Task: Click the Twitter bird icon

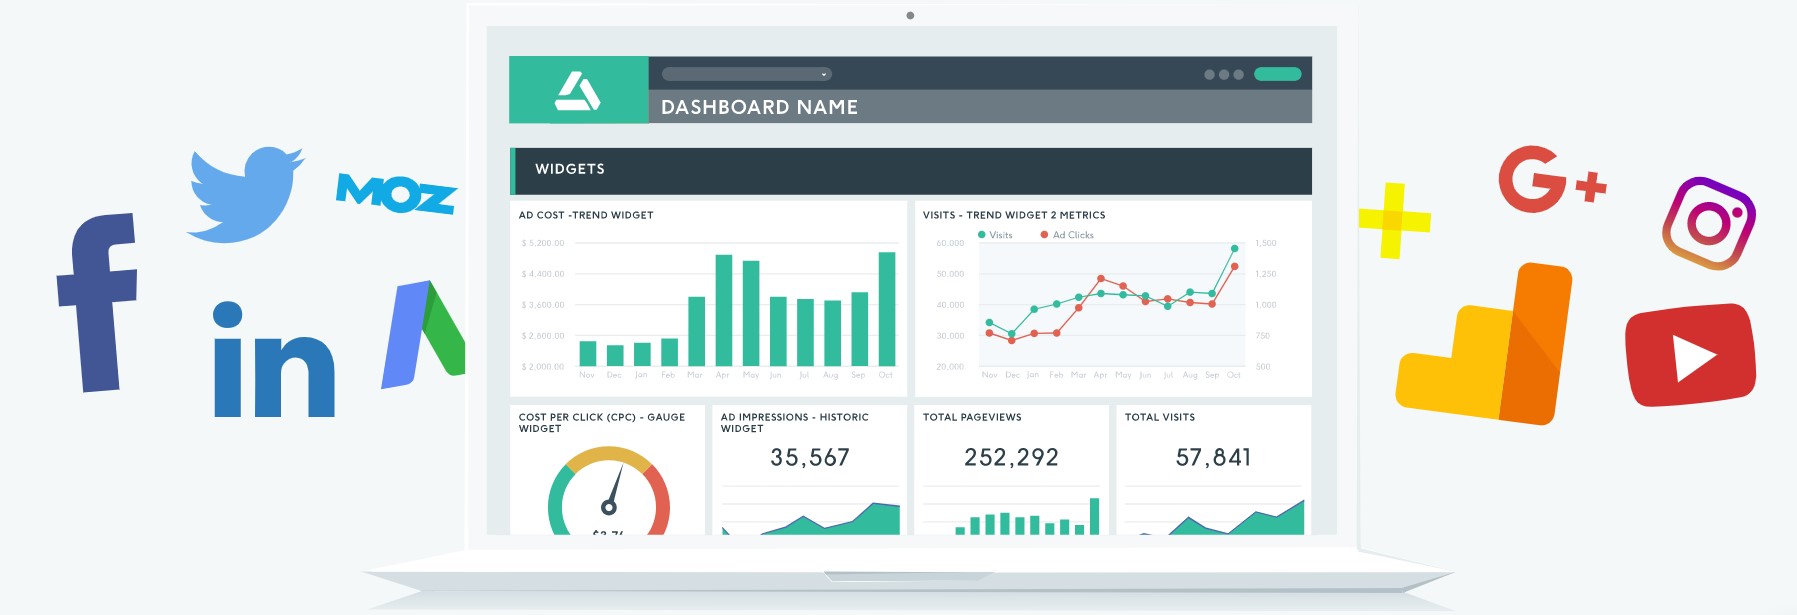Action: tap(245, 195)
